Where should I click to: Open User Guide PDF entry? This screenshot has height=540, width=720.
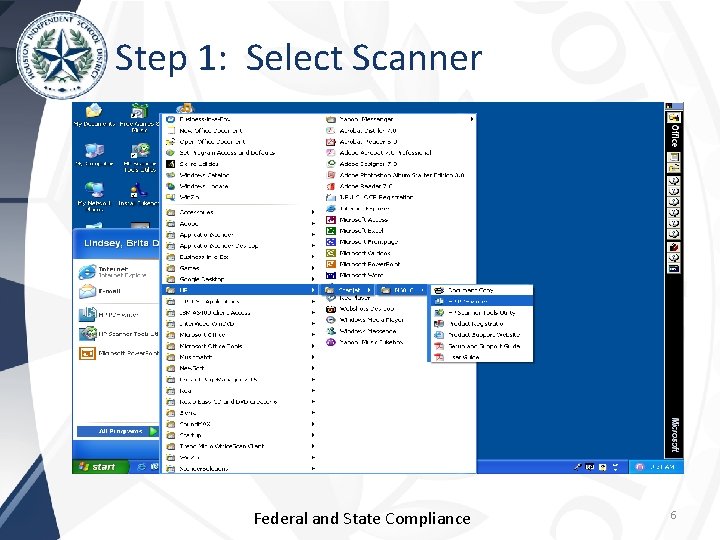(481, 357)
